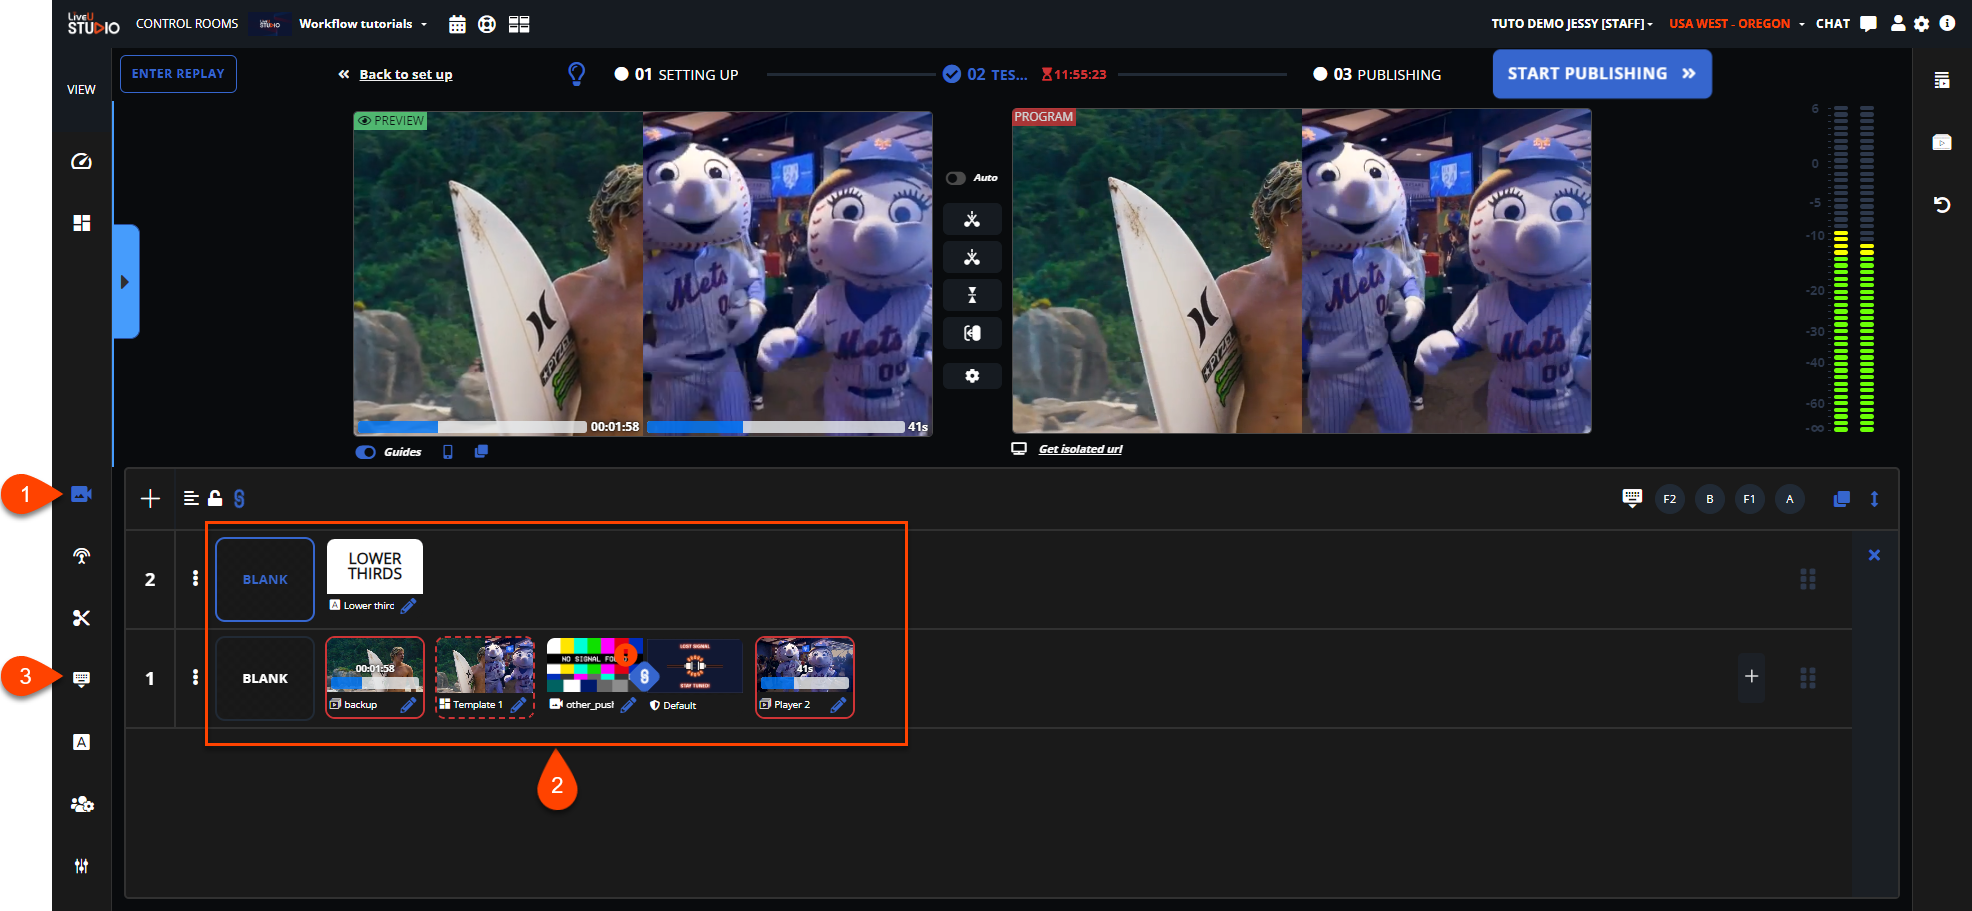Screen dimensions: 1972x911
Task: Open the text graphics 'A' icon in sidebar
Action: pos(82,742)
